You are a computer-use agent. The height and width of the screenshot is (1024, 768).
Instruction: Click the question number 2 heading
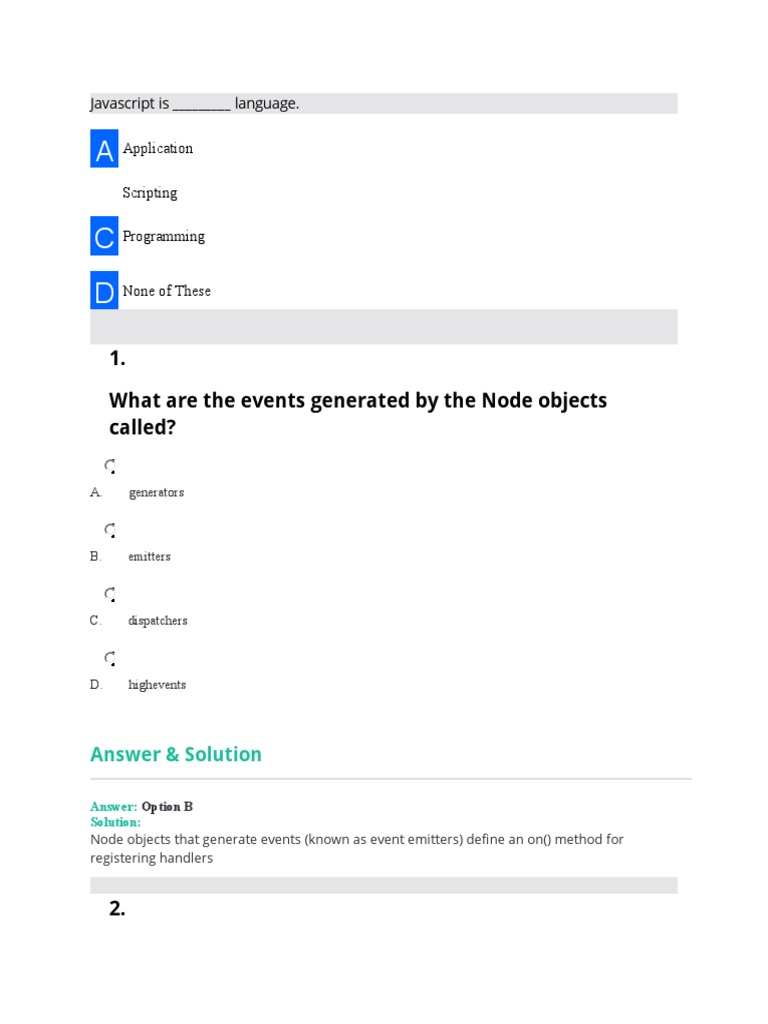pos(117,909)
